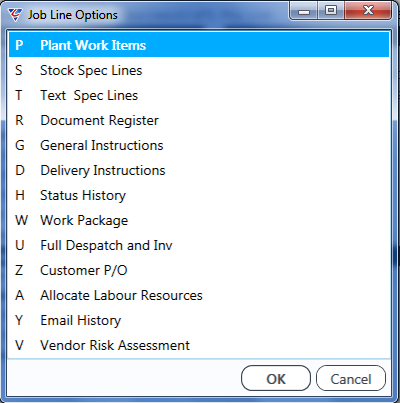Choose the Status History option

pos(199,195)
